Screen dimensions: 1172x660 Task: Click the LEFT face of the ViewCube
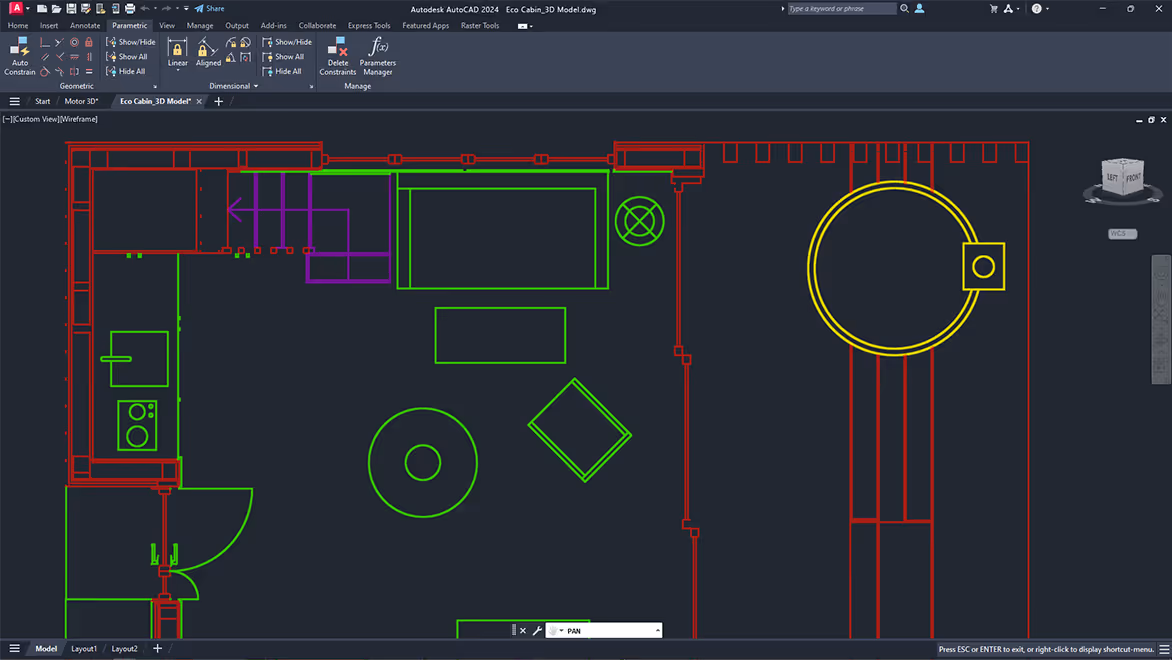[1112, 178]
